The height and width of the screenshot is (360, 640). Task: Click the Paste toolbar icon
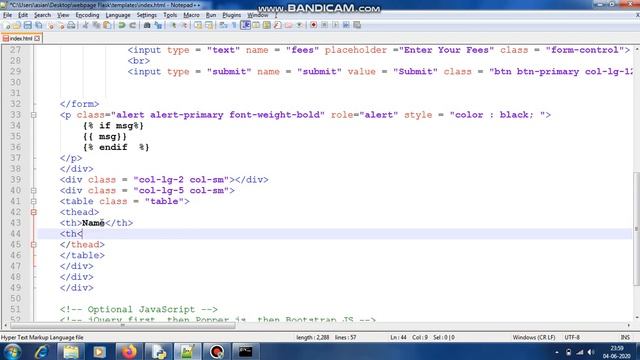point(107,25)
